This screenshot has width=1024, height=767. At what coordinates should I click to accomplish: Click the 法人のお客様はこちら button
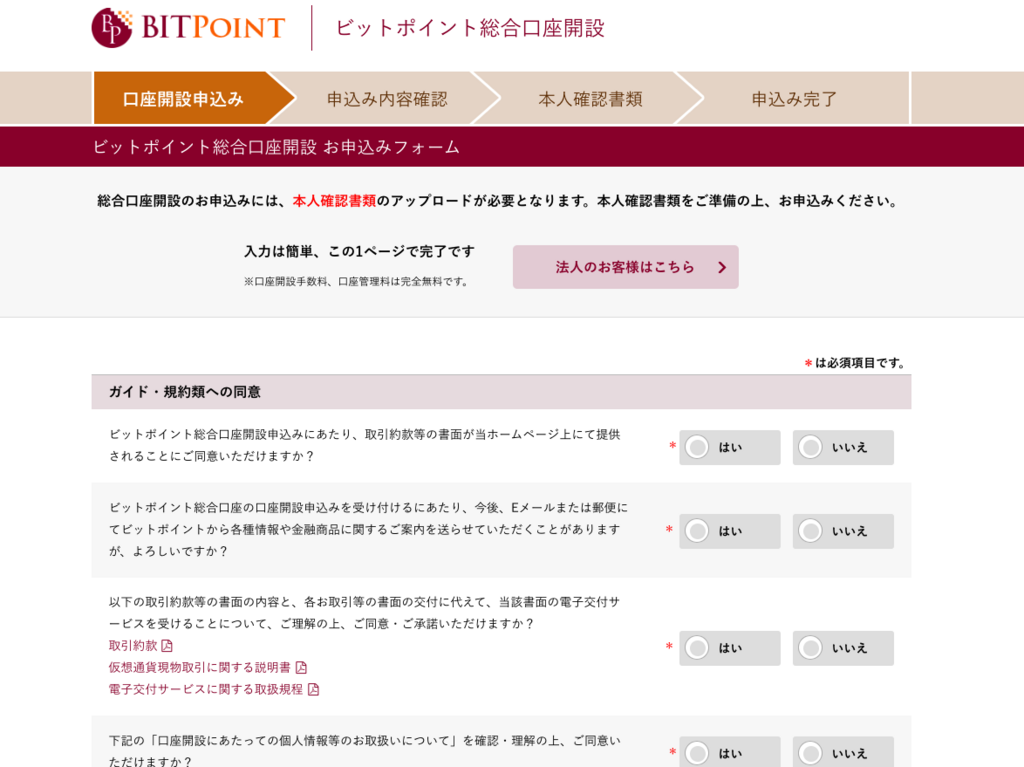click(x=626, y=267)
